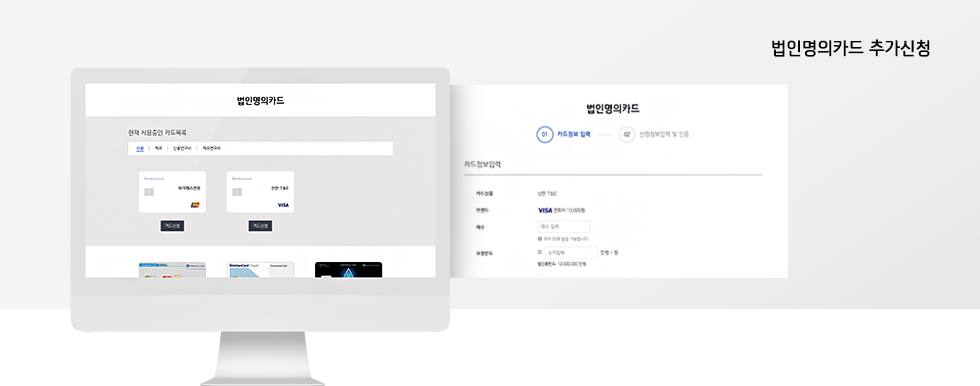
Task: Select the 신한 tab in card list filter
Action: [x=139, y=149]
